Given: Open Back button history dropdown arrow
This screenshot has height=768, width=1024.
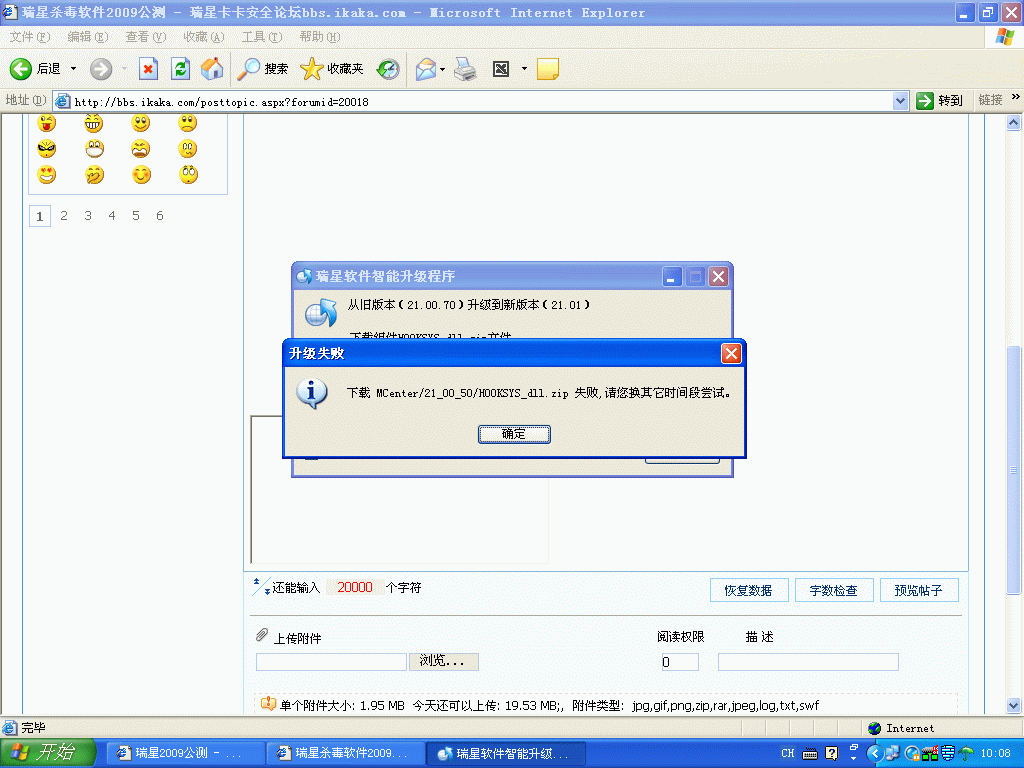Looking at the screenshot, I should 73,69.
